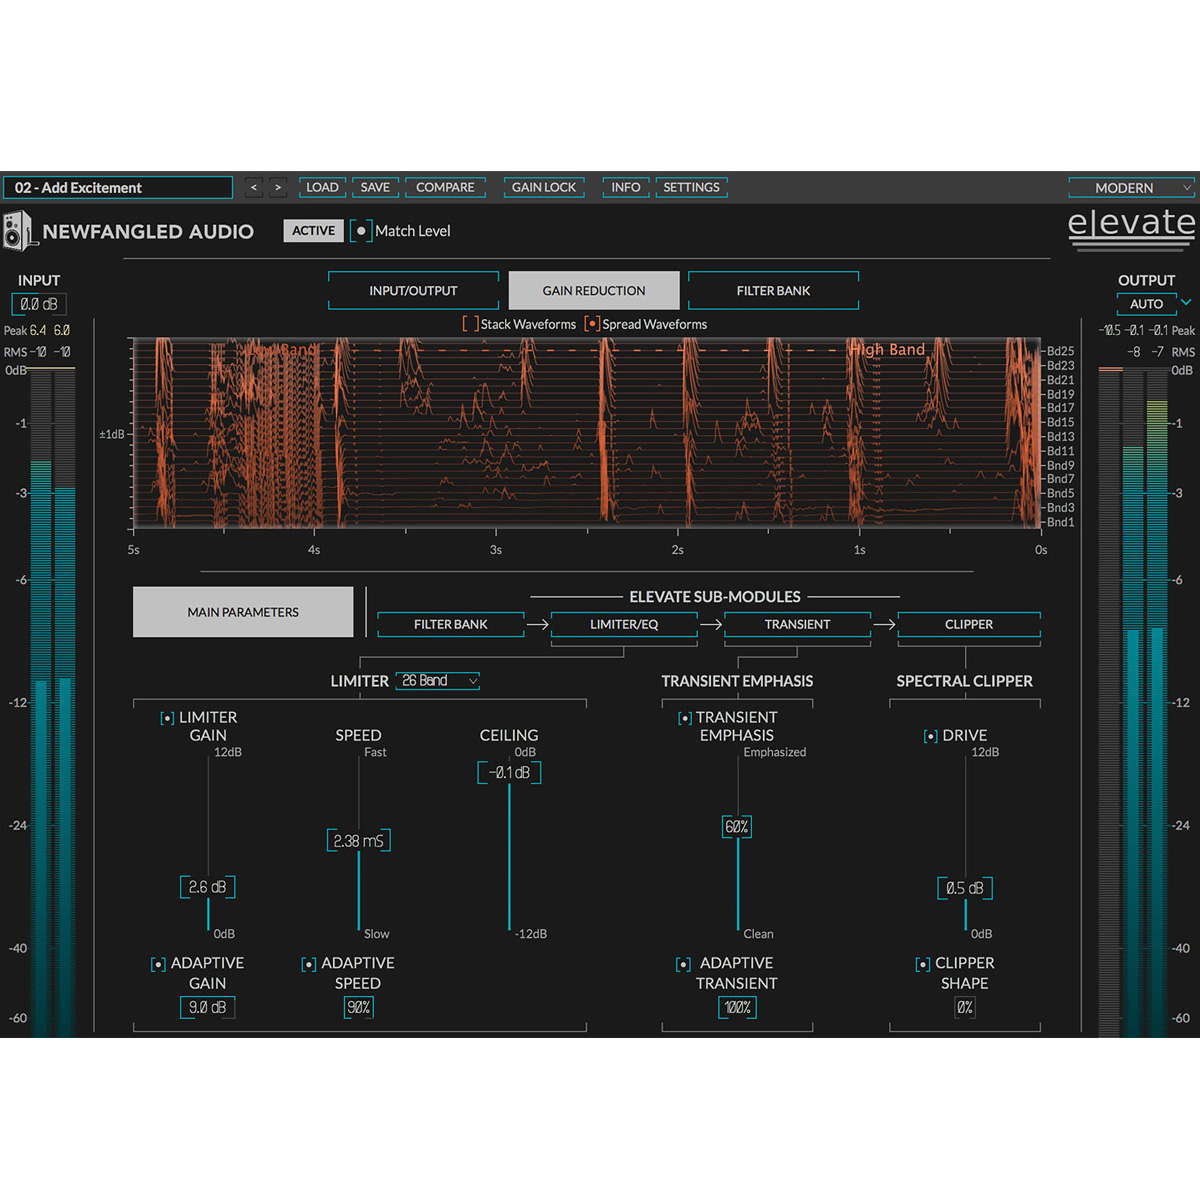The image size is (1200, 1200).
Task: Click Speed slider handle 2.38 mS
Action: point(359,841)
